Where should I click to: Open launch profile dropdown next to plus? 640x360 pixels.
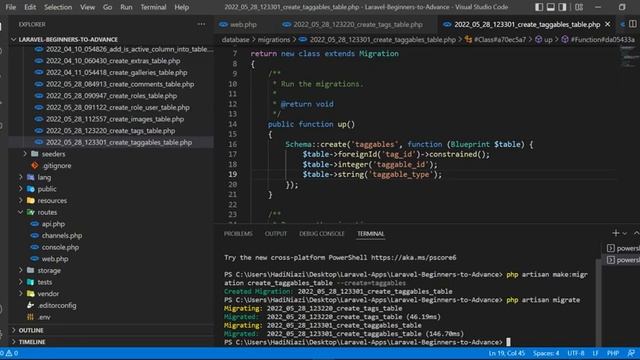(624, 233)
